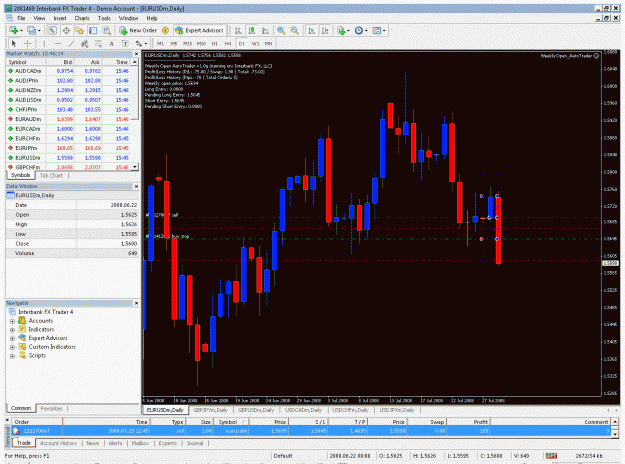
Task: Open the File menu
Action: pyautogui.click(x=21, y=18)
